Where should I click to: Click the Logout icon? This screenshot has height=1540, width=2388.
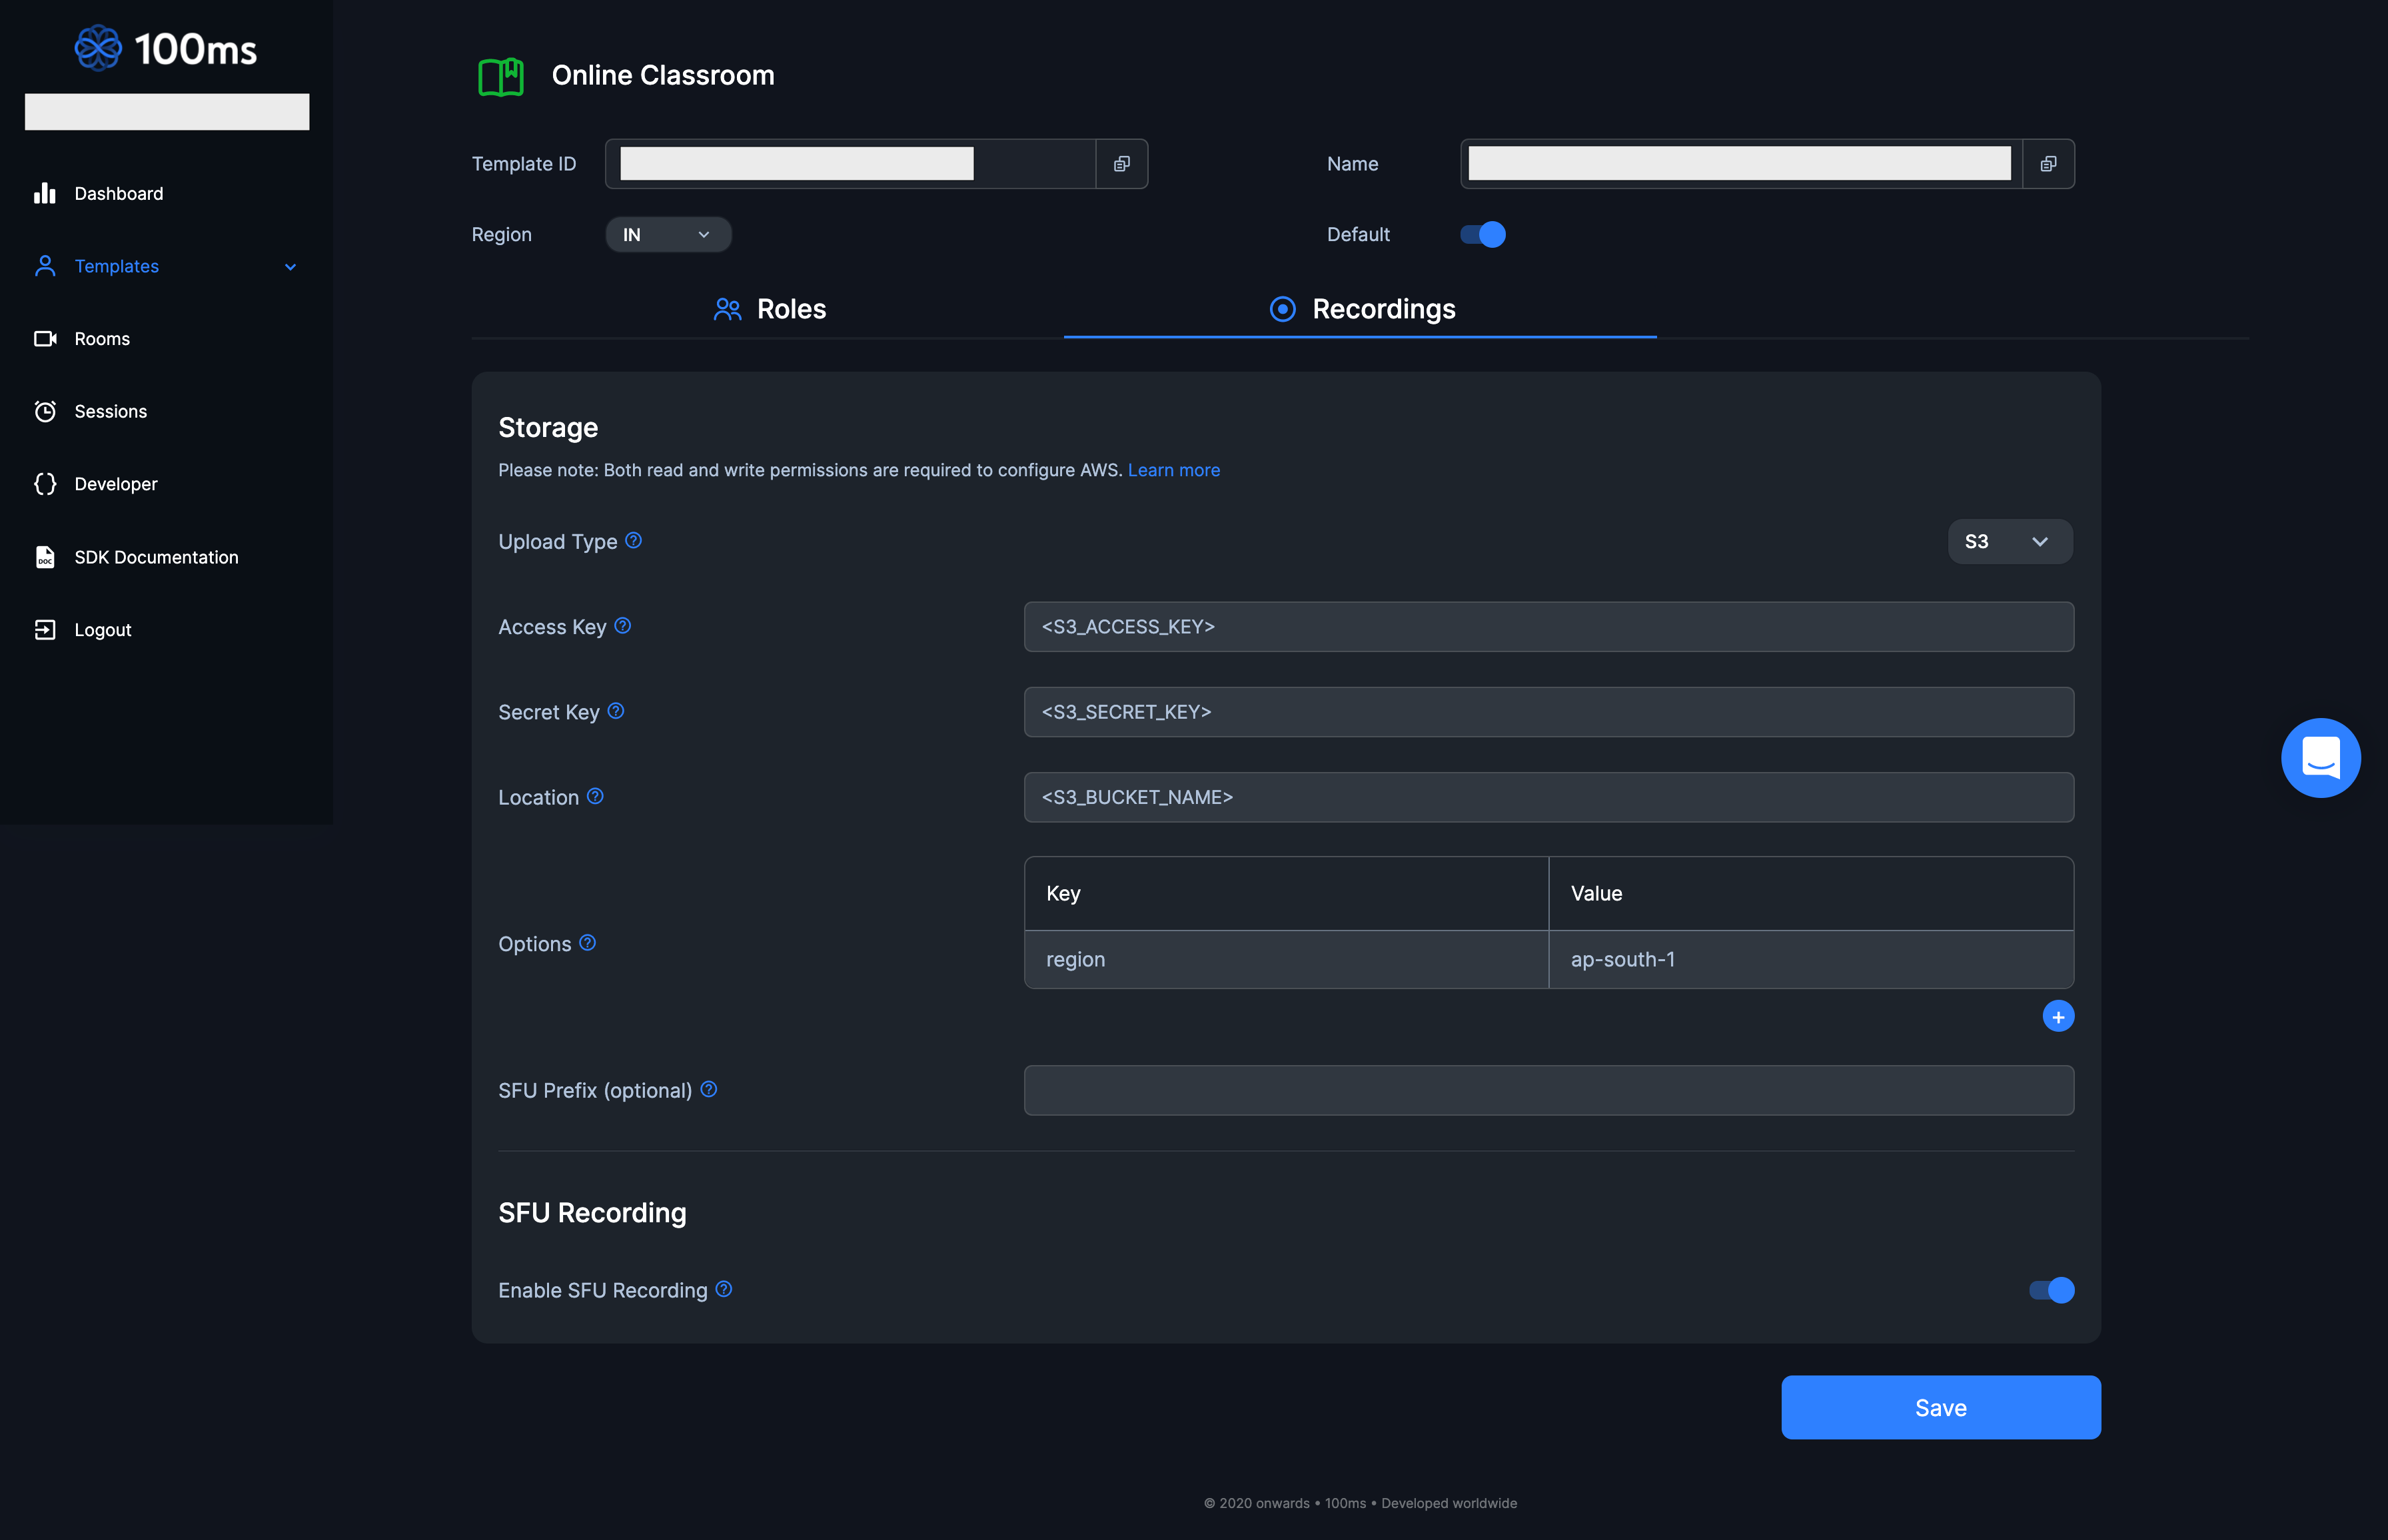[x=44, y=629]
